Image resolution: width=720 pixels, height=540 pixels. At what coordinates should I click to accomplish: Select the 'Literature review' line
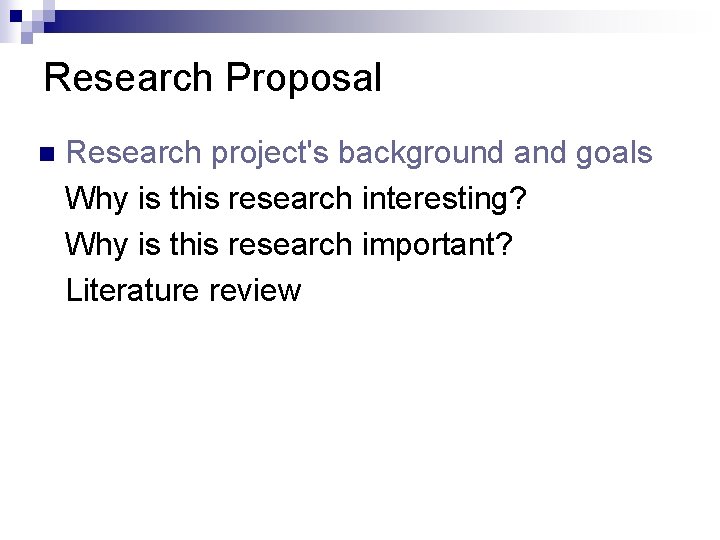(184, 290)
